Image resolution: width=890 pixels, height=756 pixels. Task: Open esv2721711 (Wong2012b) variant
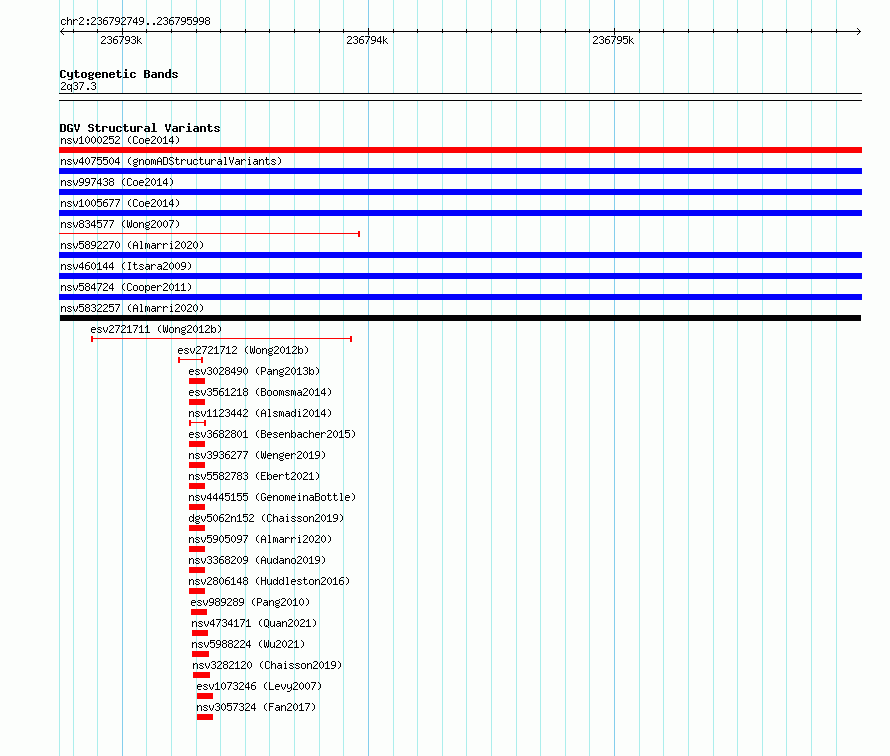coord(156,329)
